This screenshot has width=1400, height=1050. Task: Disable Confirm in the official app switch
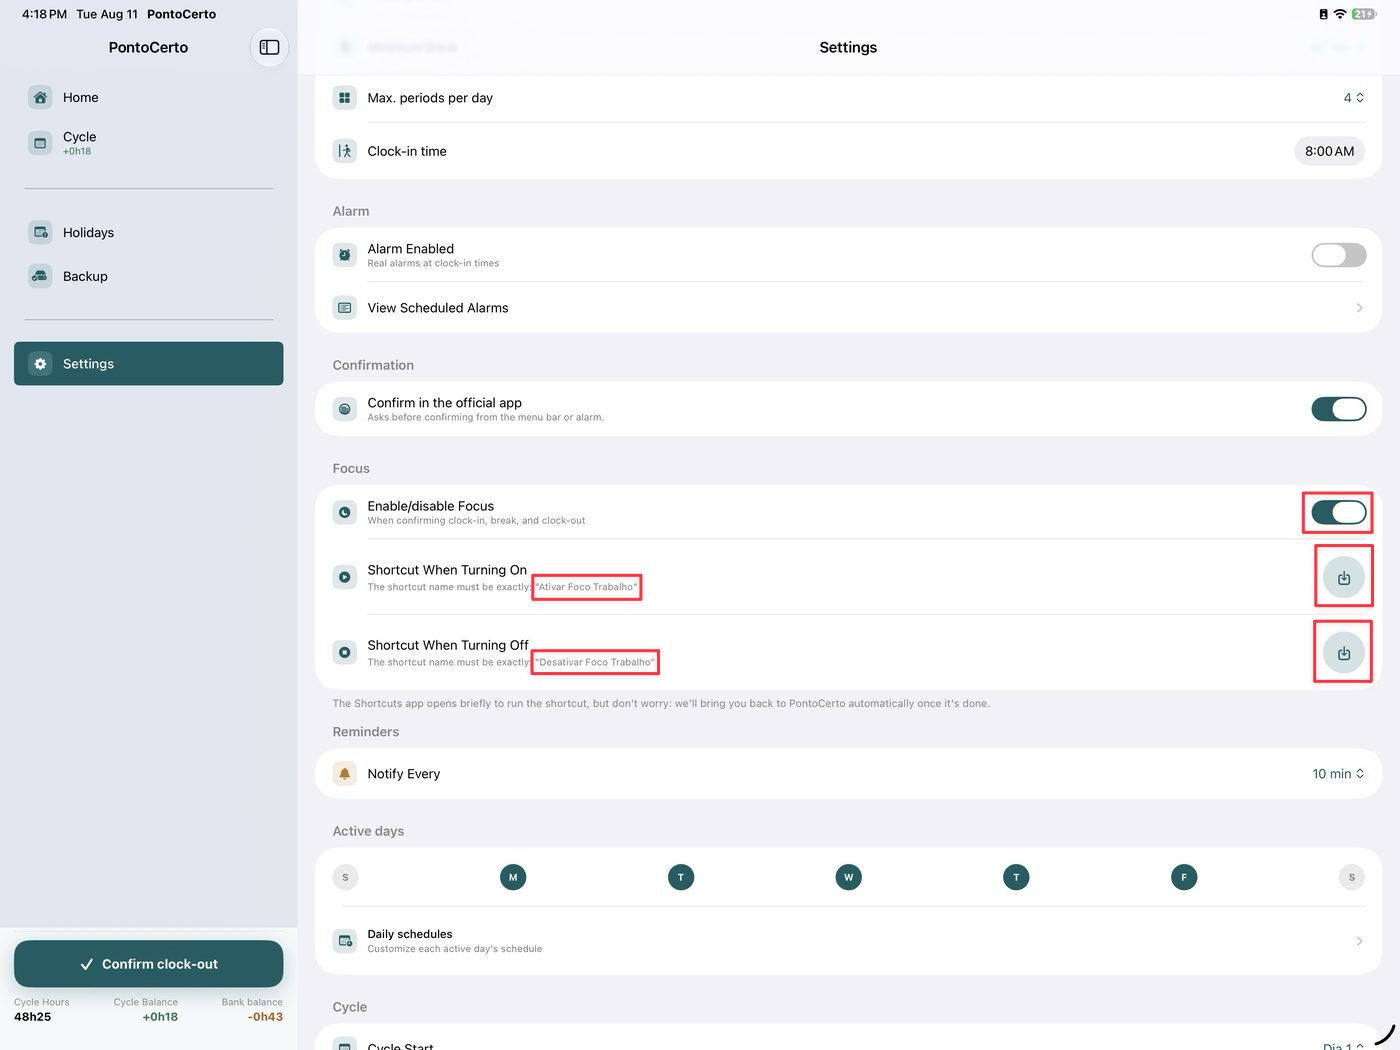pyautogui.click(x=1339, y=409)
